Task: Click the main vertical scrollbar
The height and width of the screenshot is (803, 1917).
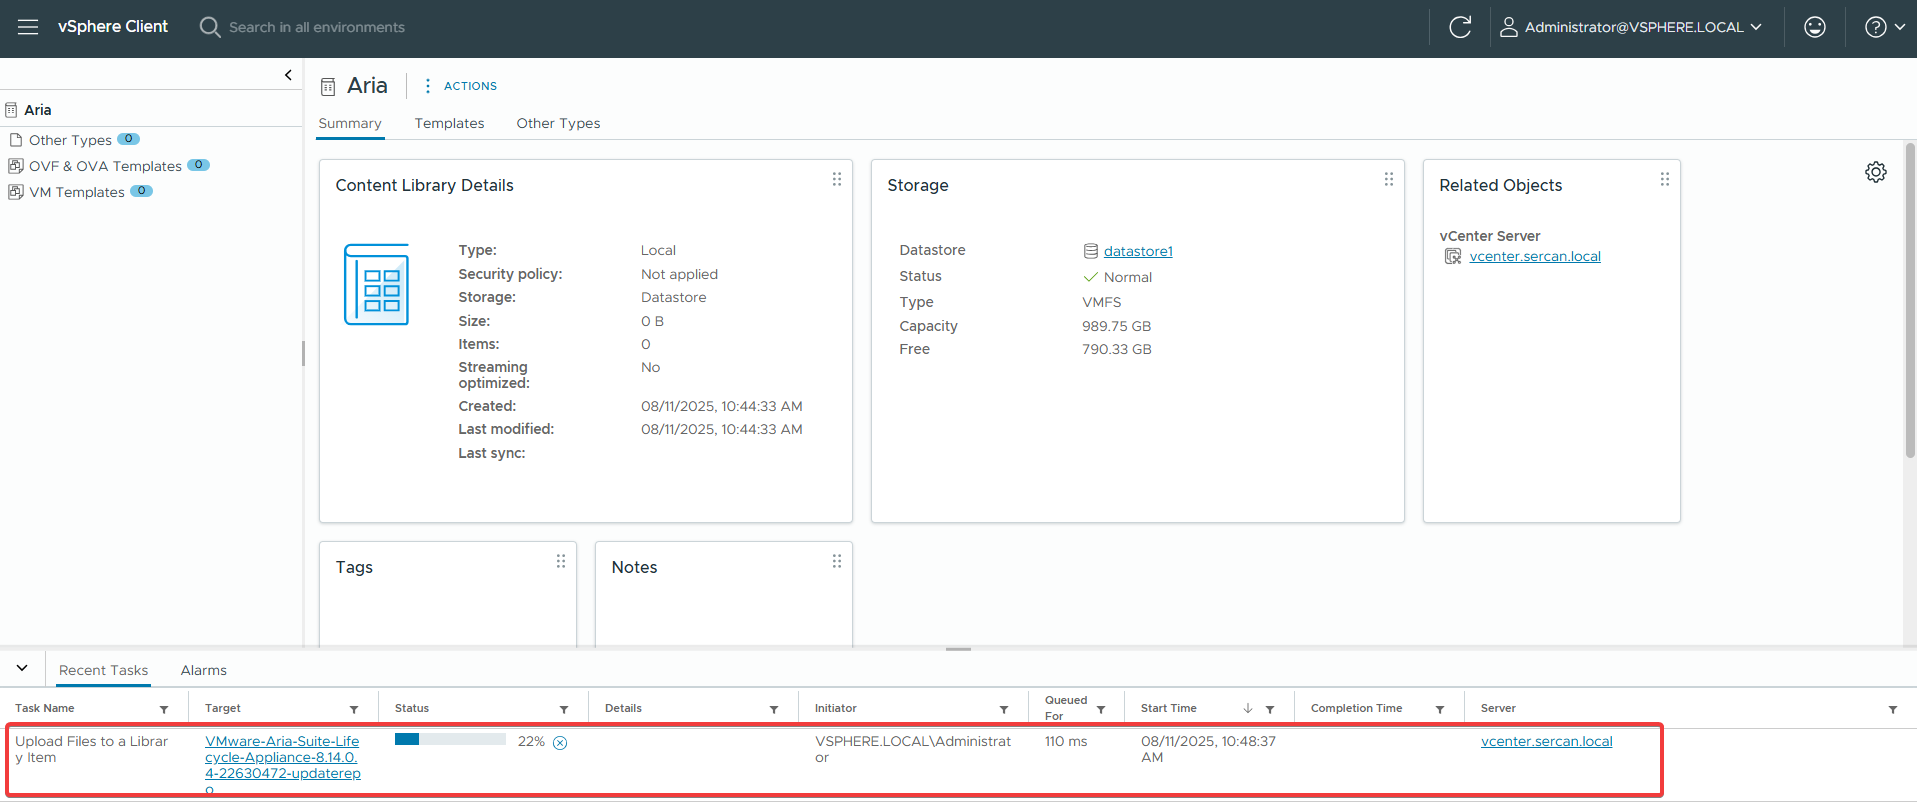Action: [x=1910, y=300]
